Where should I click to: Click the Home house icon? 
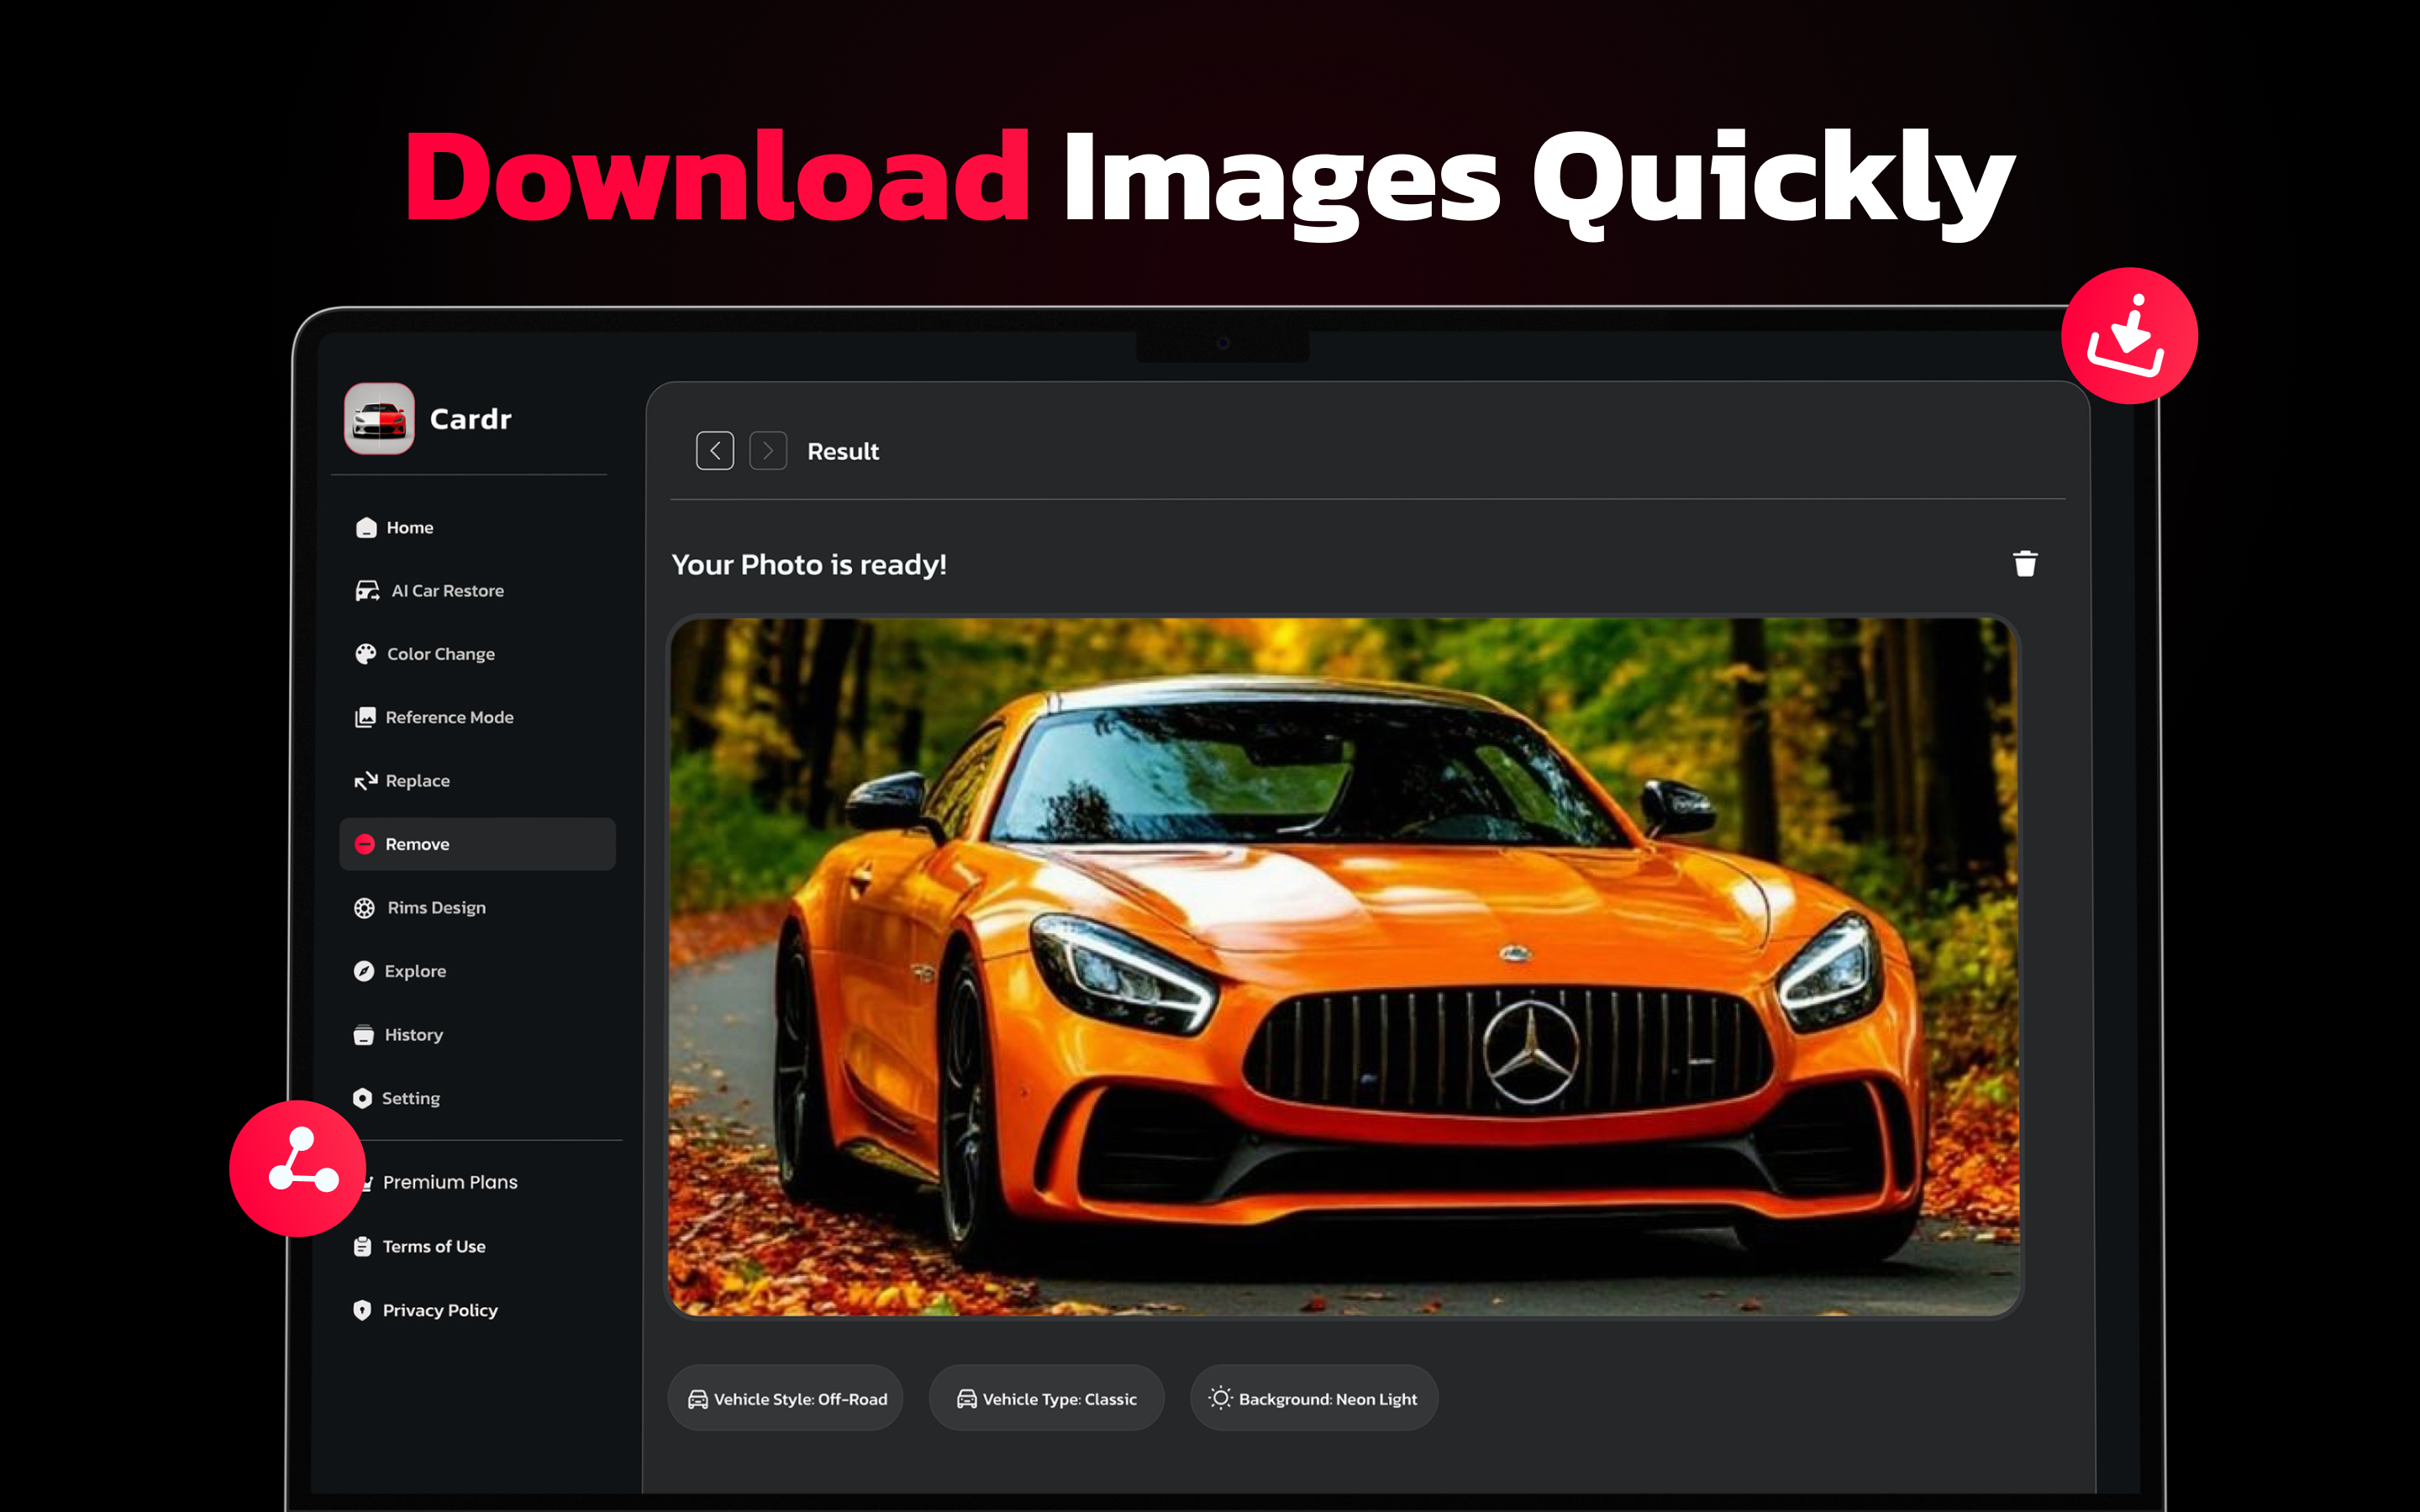pyautogui.click(x=366, y=527)
